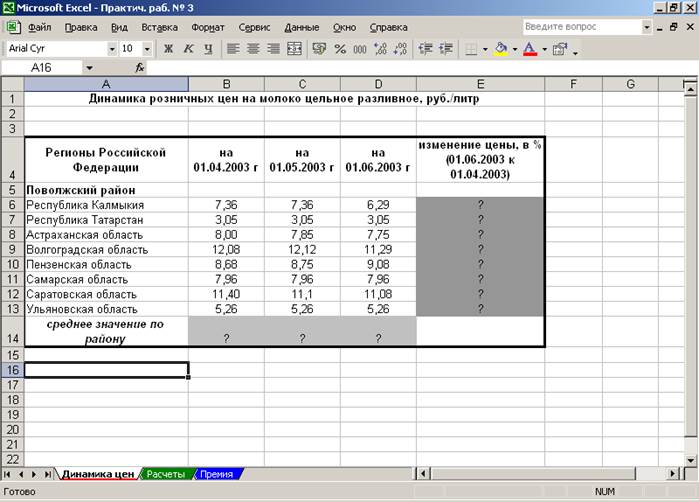Open the Формат menu

207,27
